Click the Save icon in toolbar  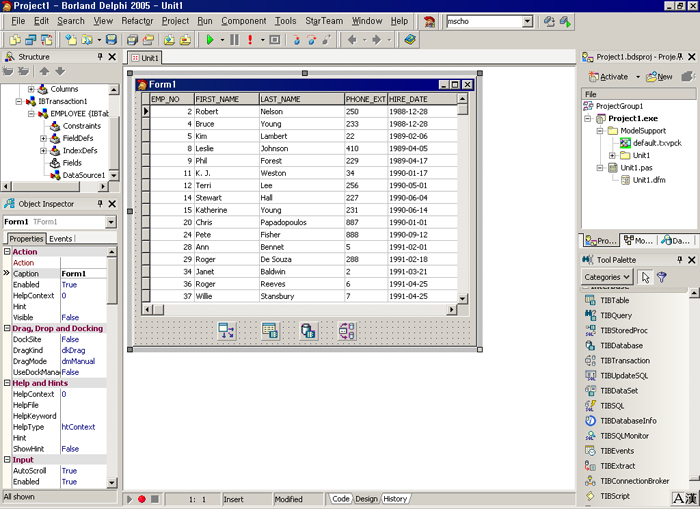tap(112, 40)
